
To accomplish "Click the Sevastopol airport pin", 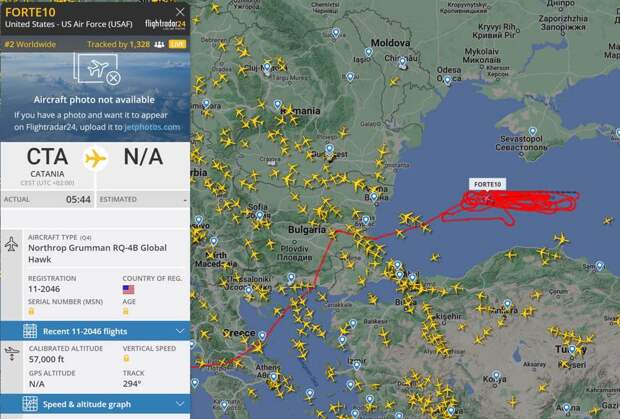I will pyautogui.click(x=533, y=131).
